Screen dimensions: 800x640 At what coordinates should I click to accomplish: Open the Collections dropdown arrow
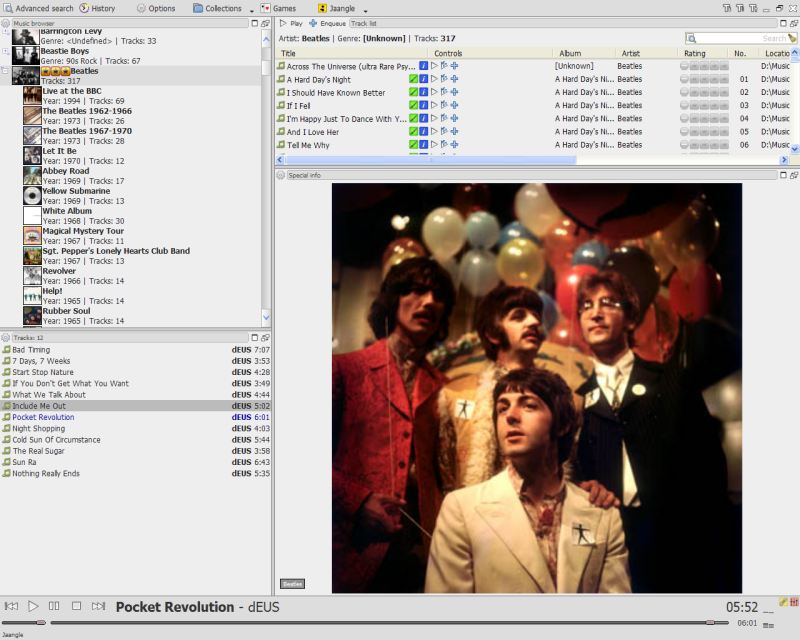251,9
